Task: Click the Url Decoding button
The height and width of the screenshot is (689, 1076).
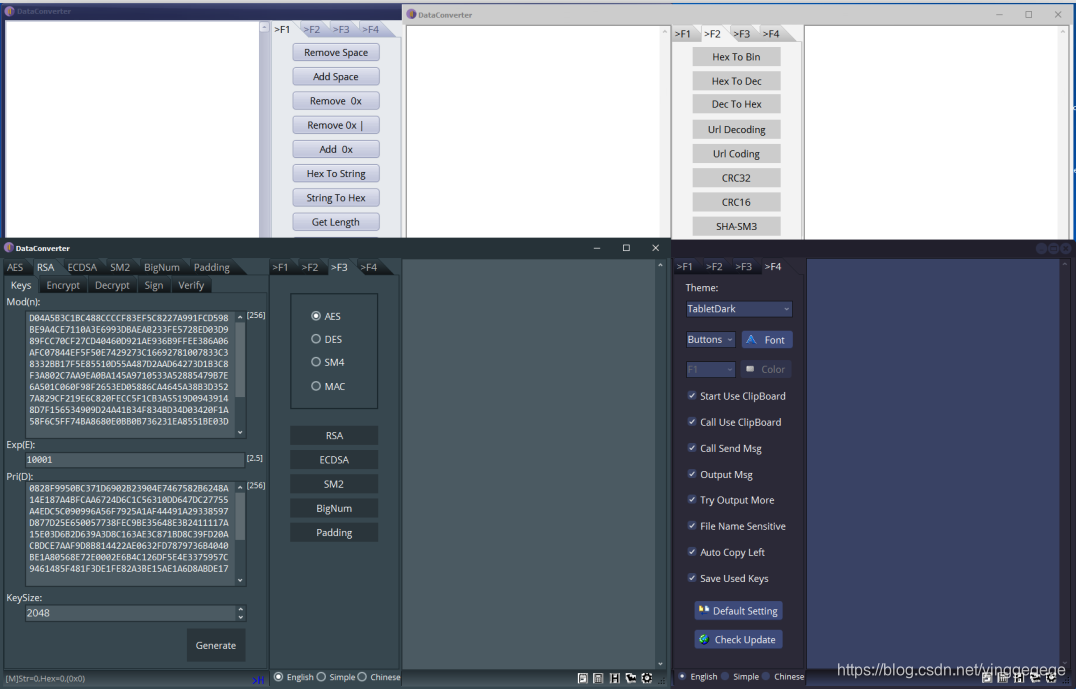Action: pos(736,129)
